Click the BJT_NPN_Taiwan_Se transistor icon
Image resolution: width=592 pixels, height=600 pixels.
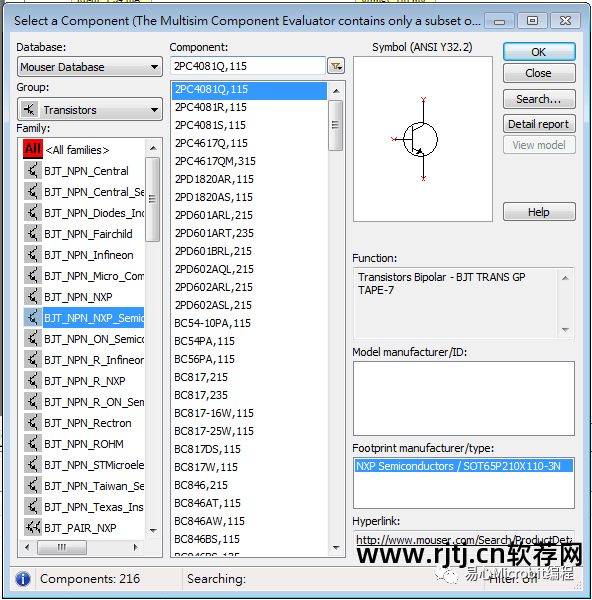click(33, 486)
